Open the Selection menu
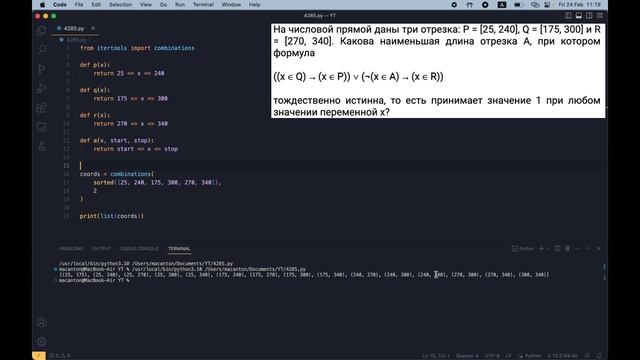This screenshot has height=360, width=640. click(120, 4)
